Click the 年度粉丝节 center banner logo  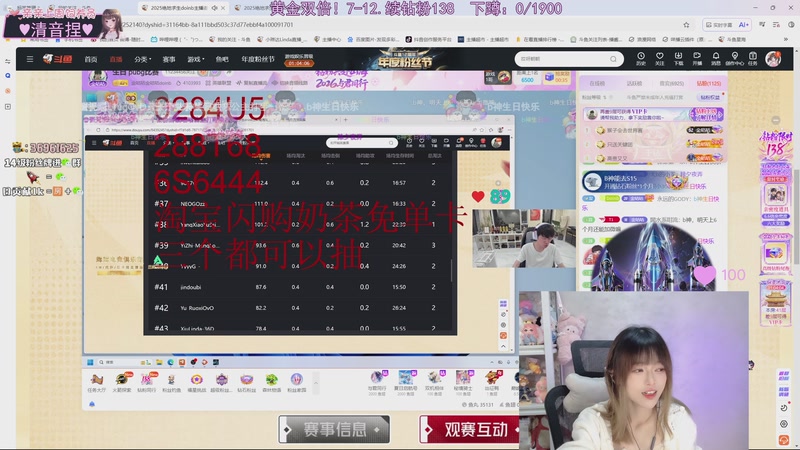[x=405, y=60]
